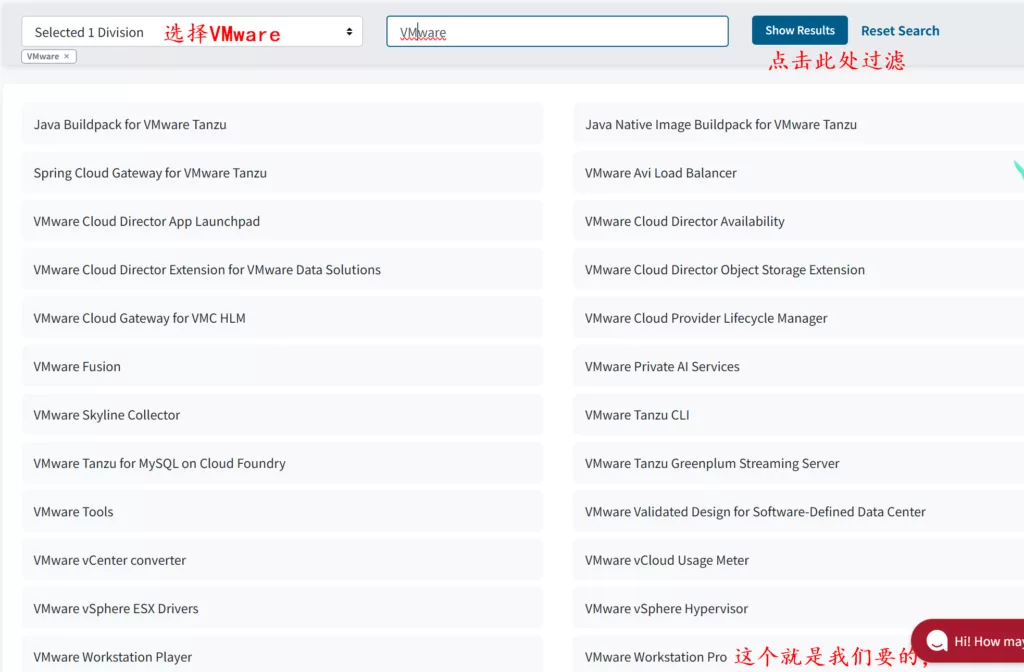Select VMware Private AI Services
1024x672 pixels.
[x=662, y=367]
